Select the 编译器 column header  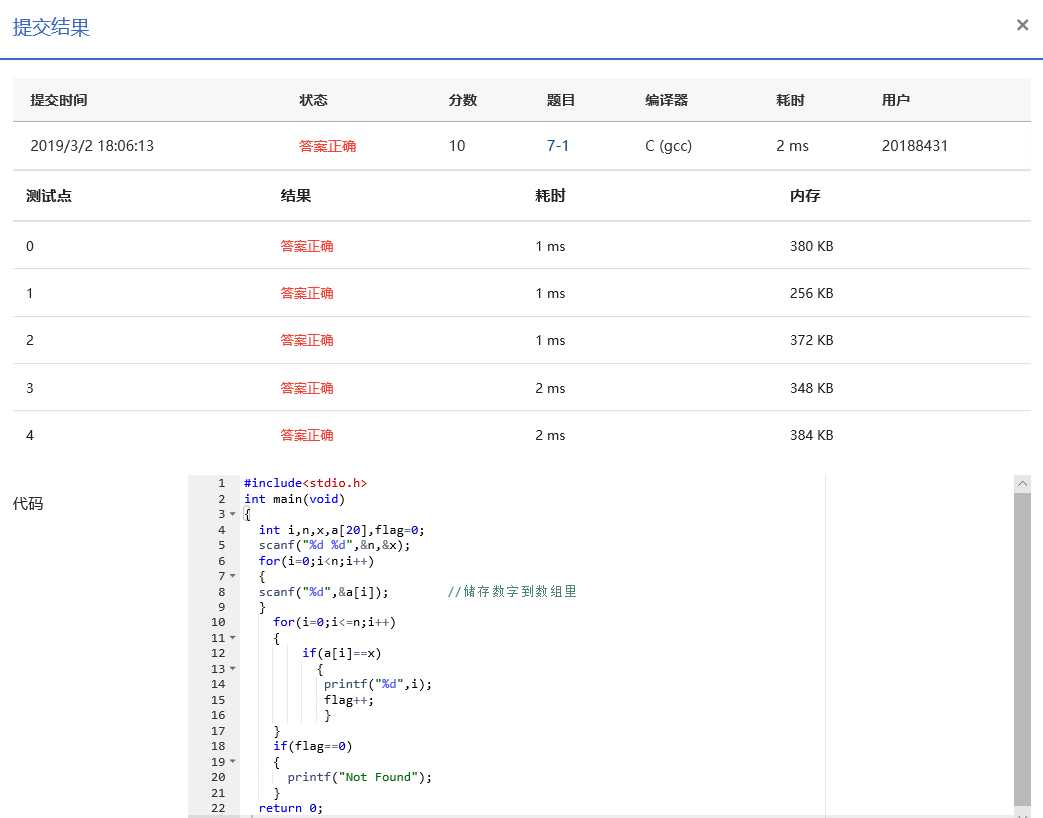pyautogui.click(x=667, y=100)
